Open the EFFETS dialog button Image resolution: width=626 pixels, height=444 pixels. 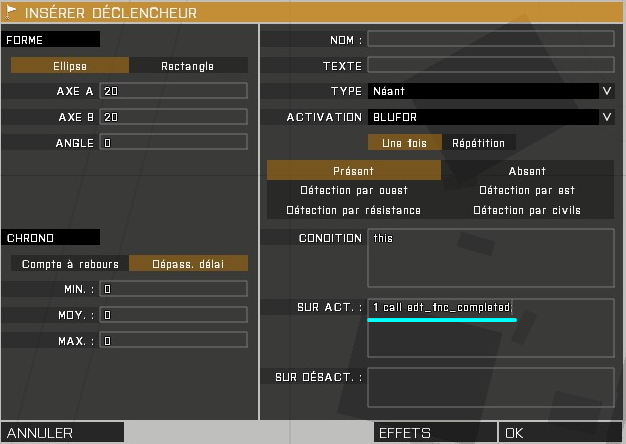pos(434,433)
